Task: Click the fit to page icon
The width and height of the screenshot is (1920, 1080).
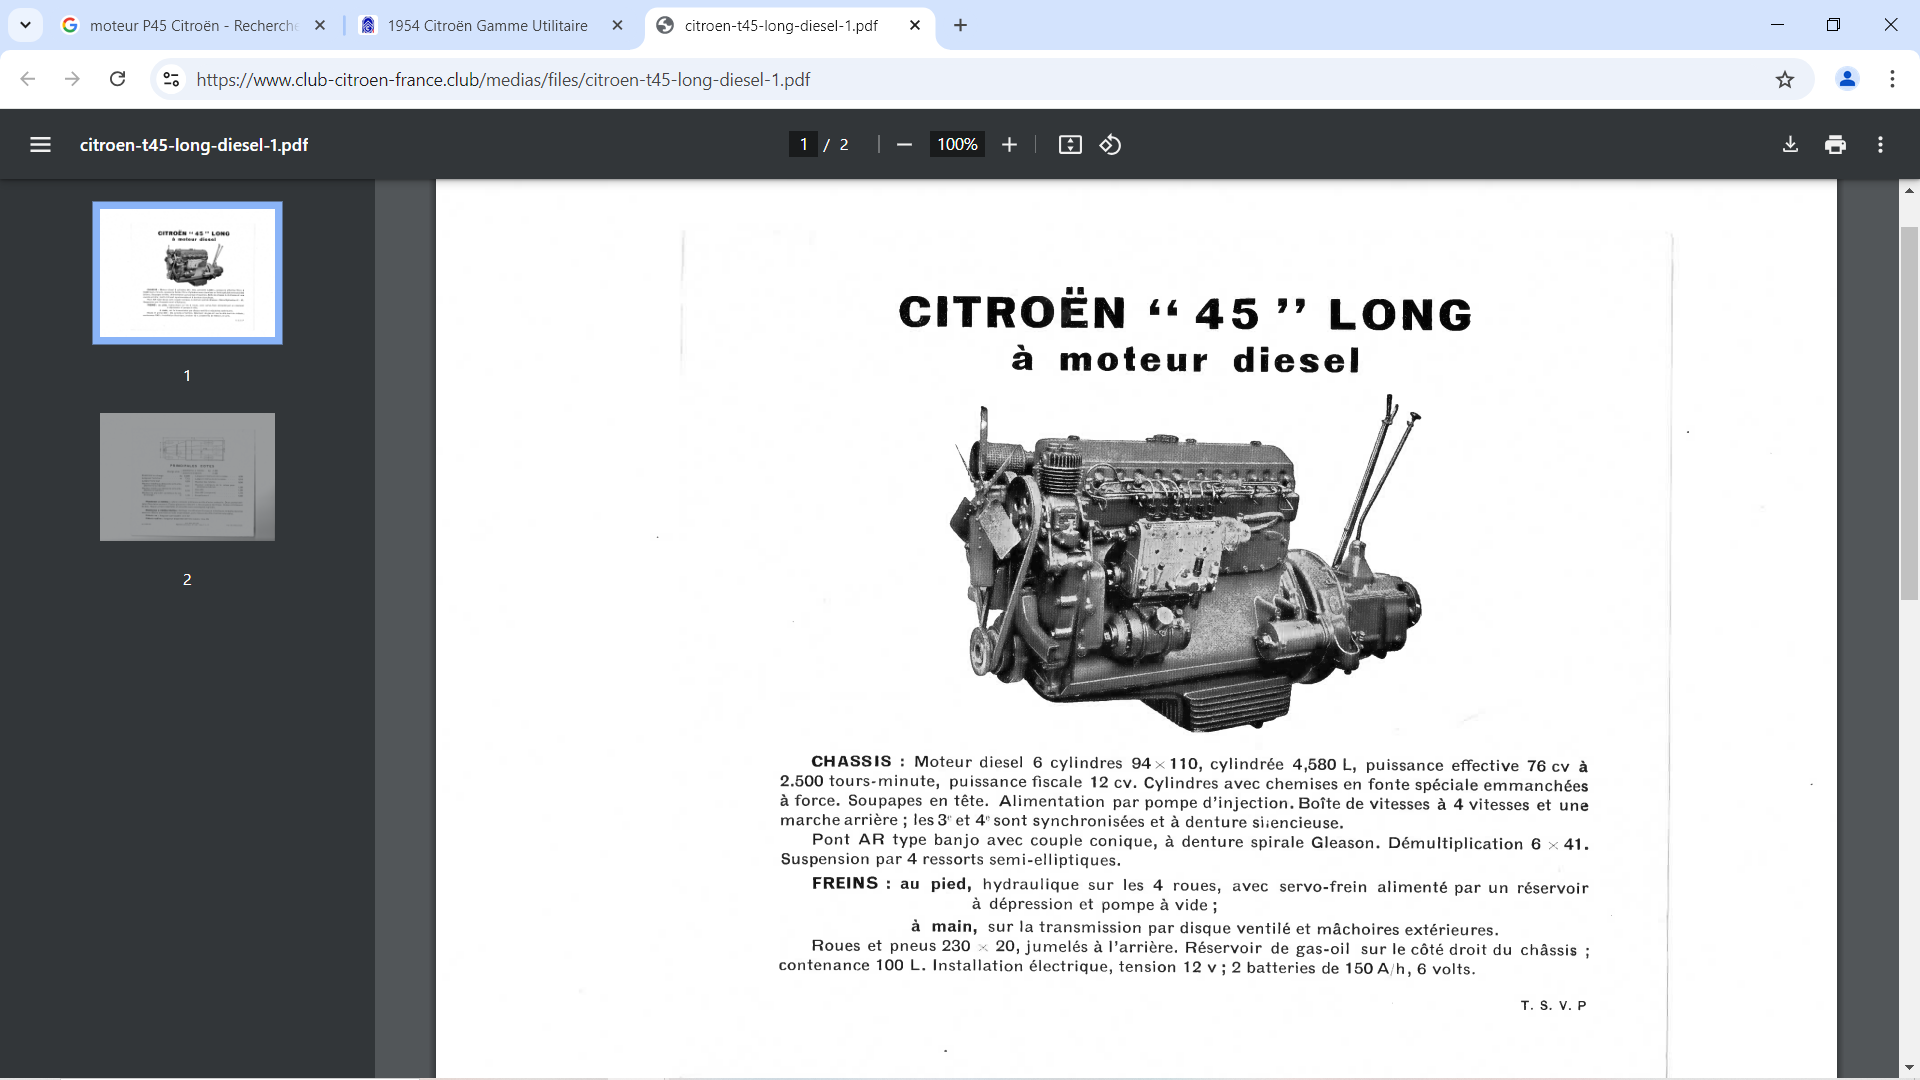Action: pos(1070,145)
